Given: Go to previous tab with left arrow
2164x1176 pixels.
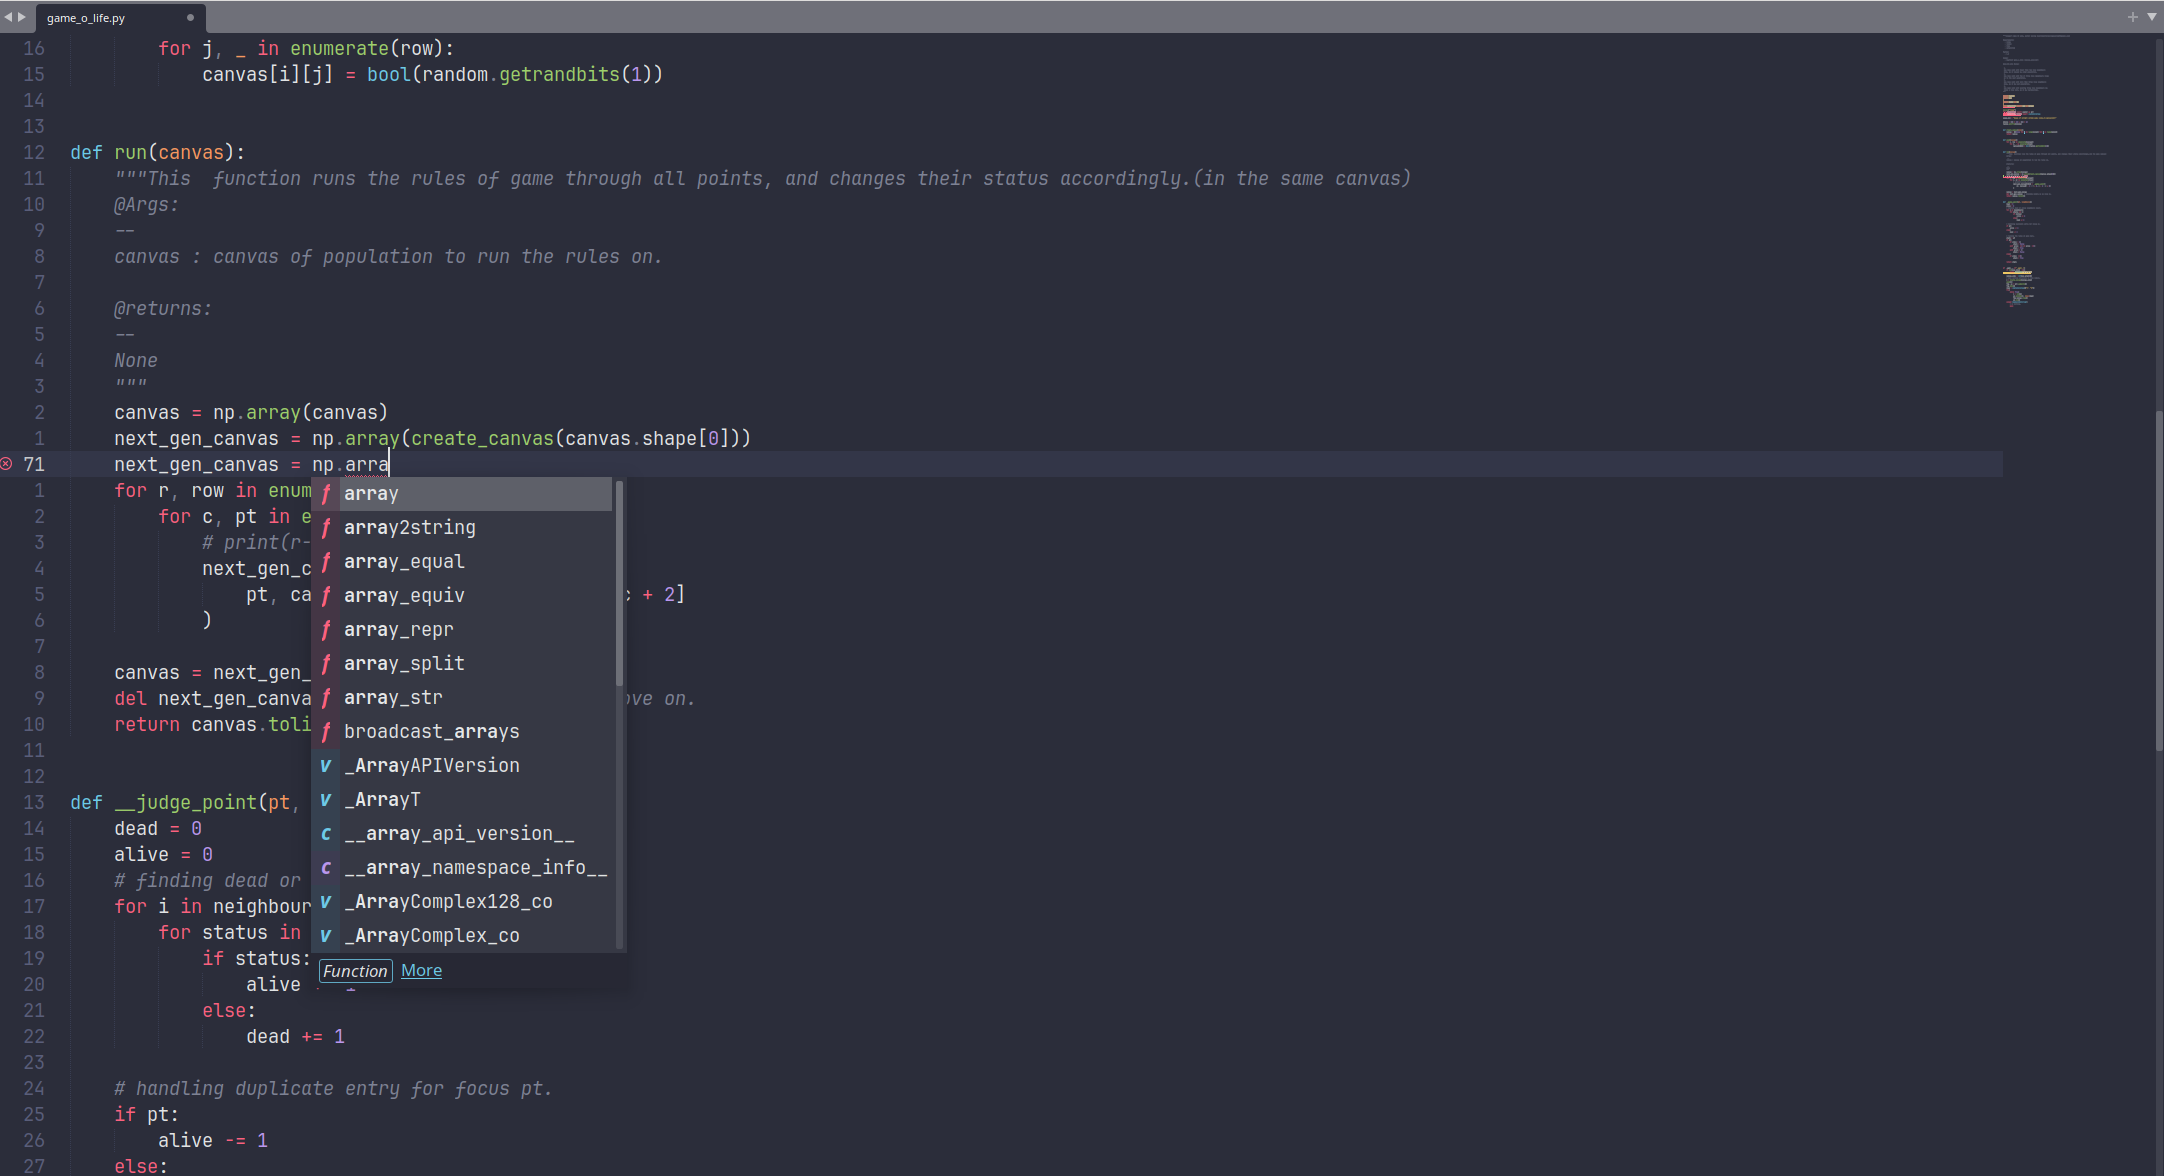Looking at the screenshot, I should (8, 17).
